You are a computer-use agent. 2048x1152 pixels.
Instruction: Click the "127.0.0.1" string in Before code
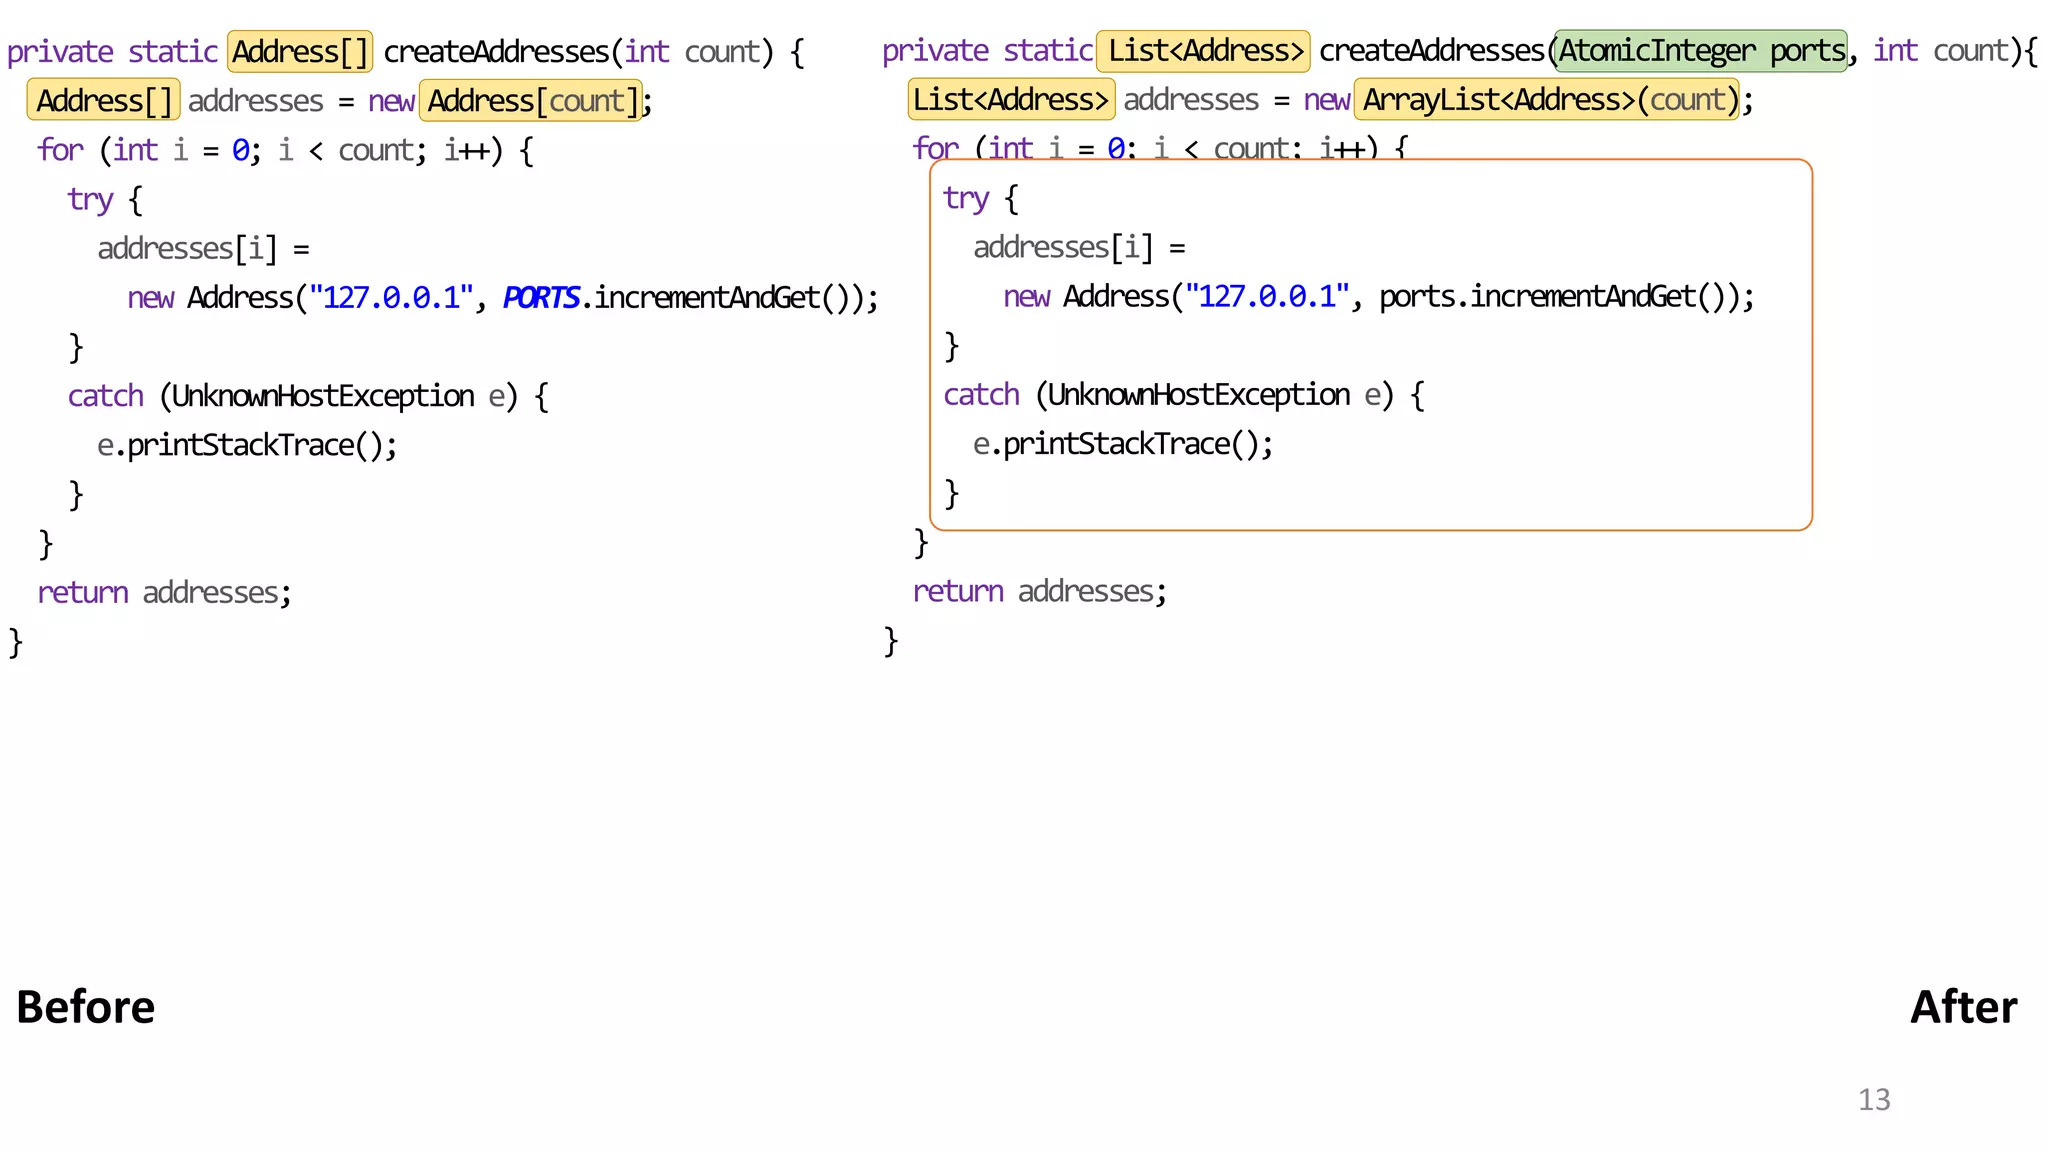(391, 298)
